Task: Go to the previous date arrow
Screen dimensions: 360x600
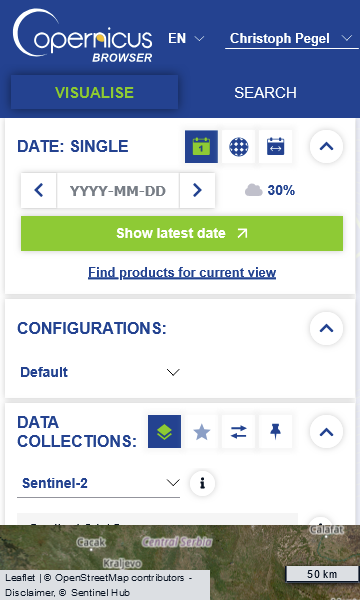Action: (39, 190)
